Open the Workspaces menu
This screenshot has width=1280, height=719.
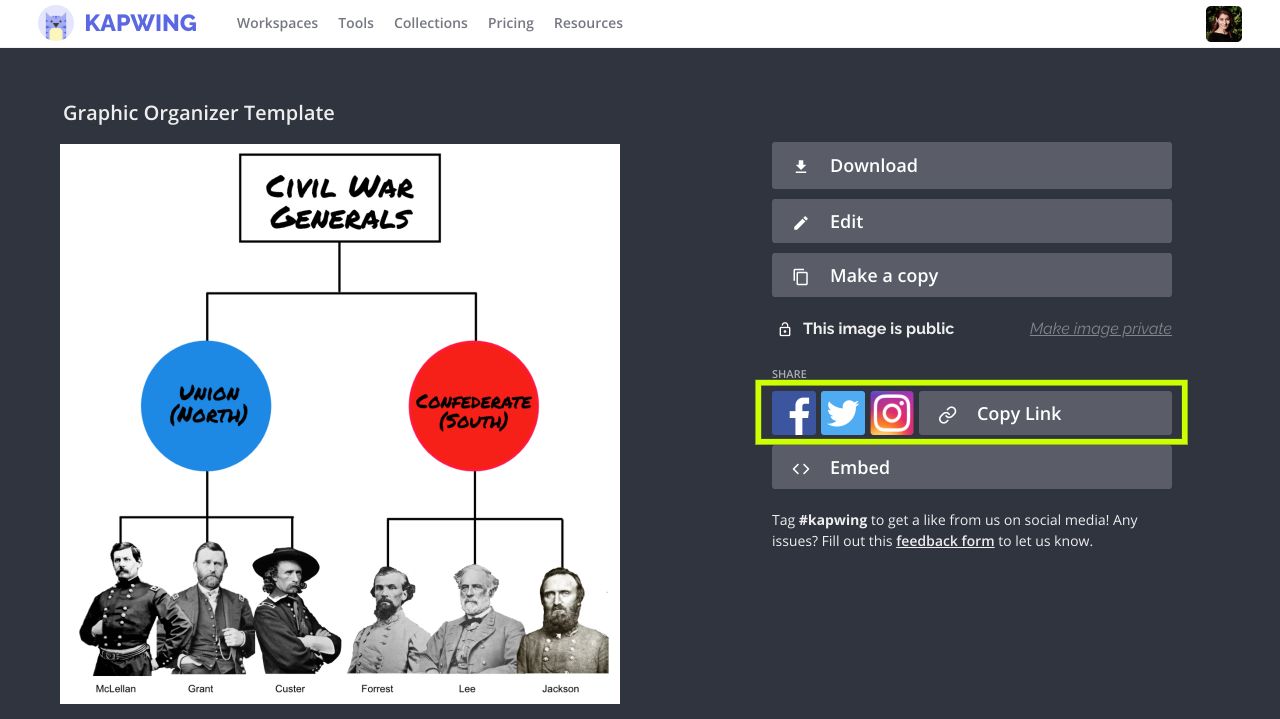click(277, 23)
